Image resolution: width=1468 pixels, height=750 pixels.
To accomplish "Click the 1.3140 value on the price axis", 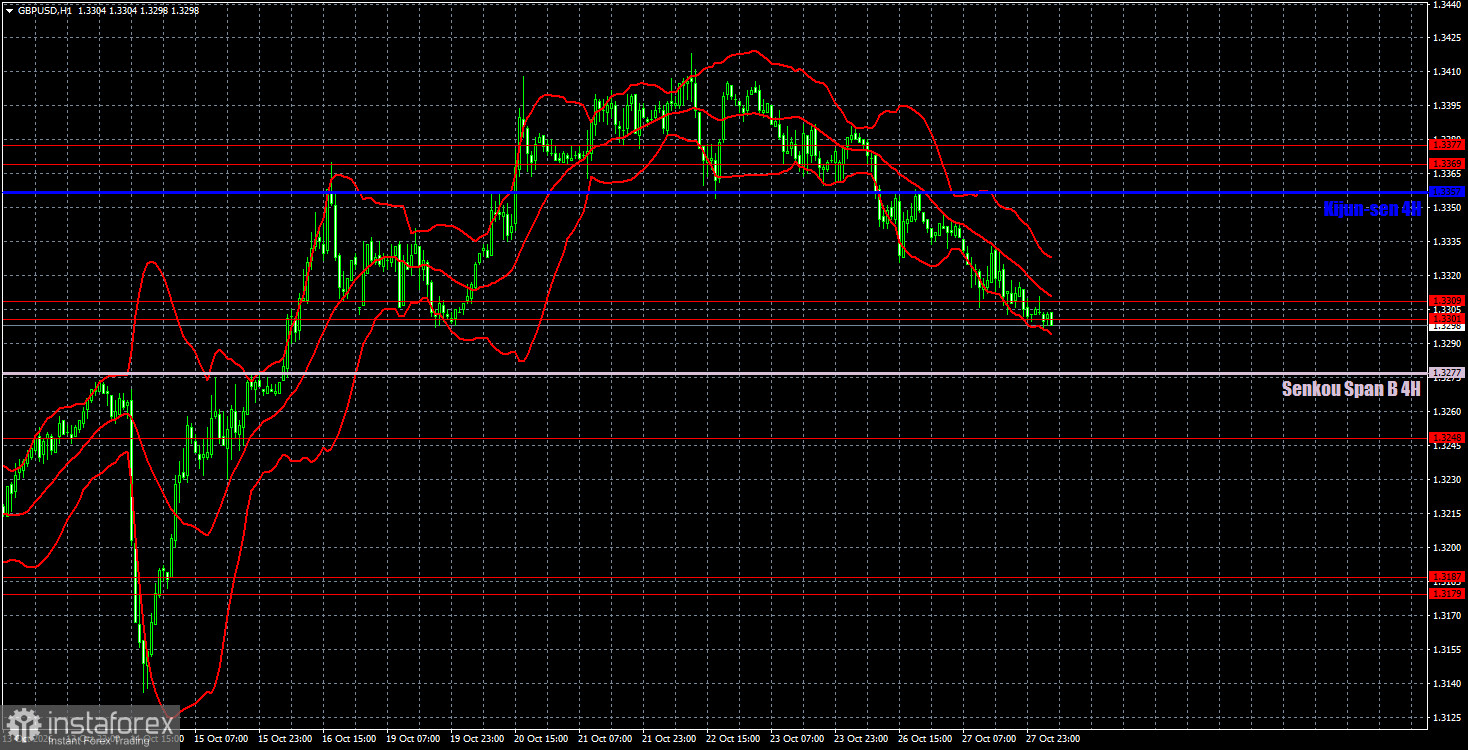I will [x=1447, y=684].
